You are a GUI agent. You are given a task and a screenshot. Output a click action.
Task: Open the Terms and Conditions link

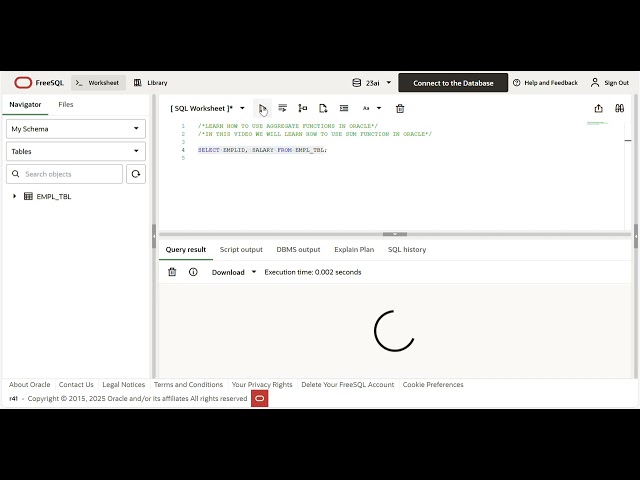[x=188, y=384]
